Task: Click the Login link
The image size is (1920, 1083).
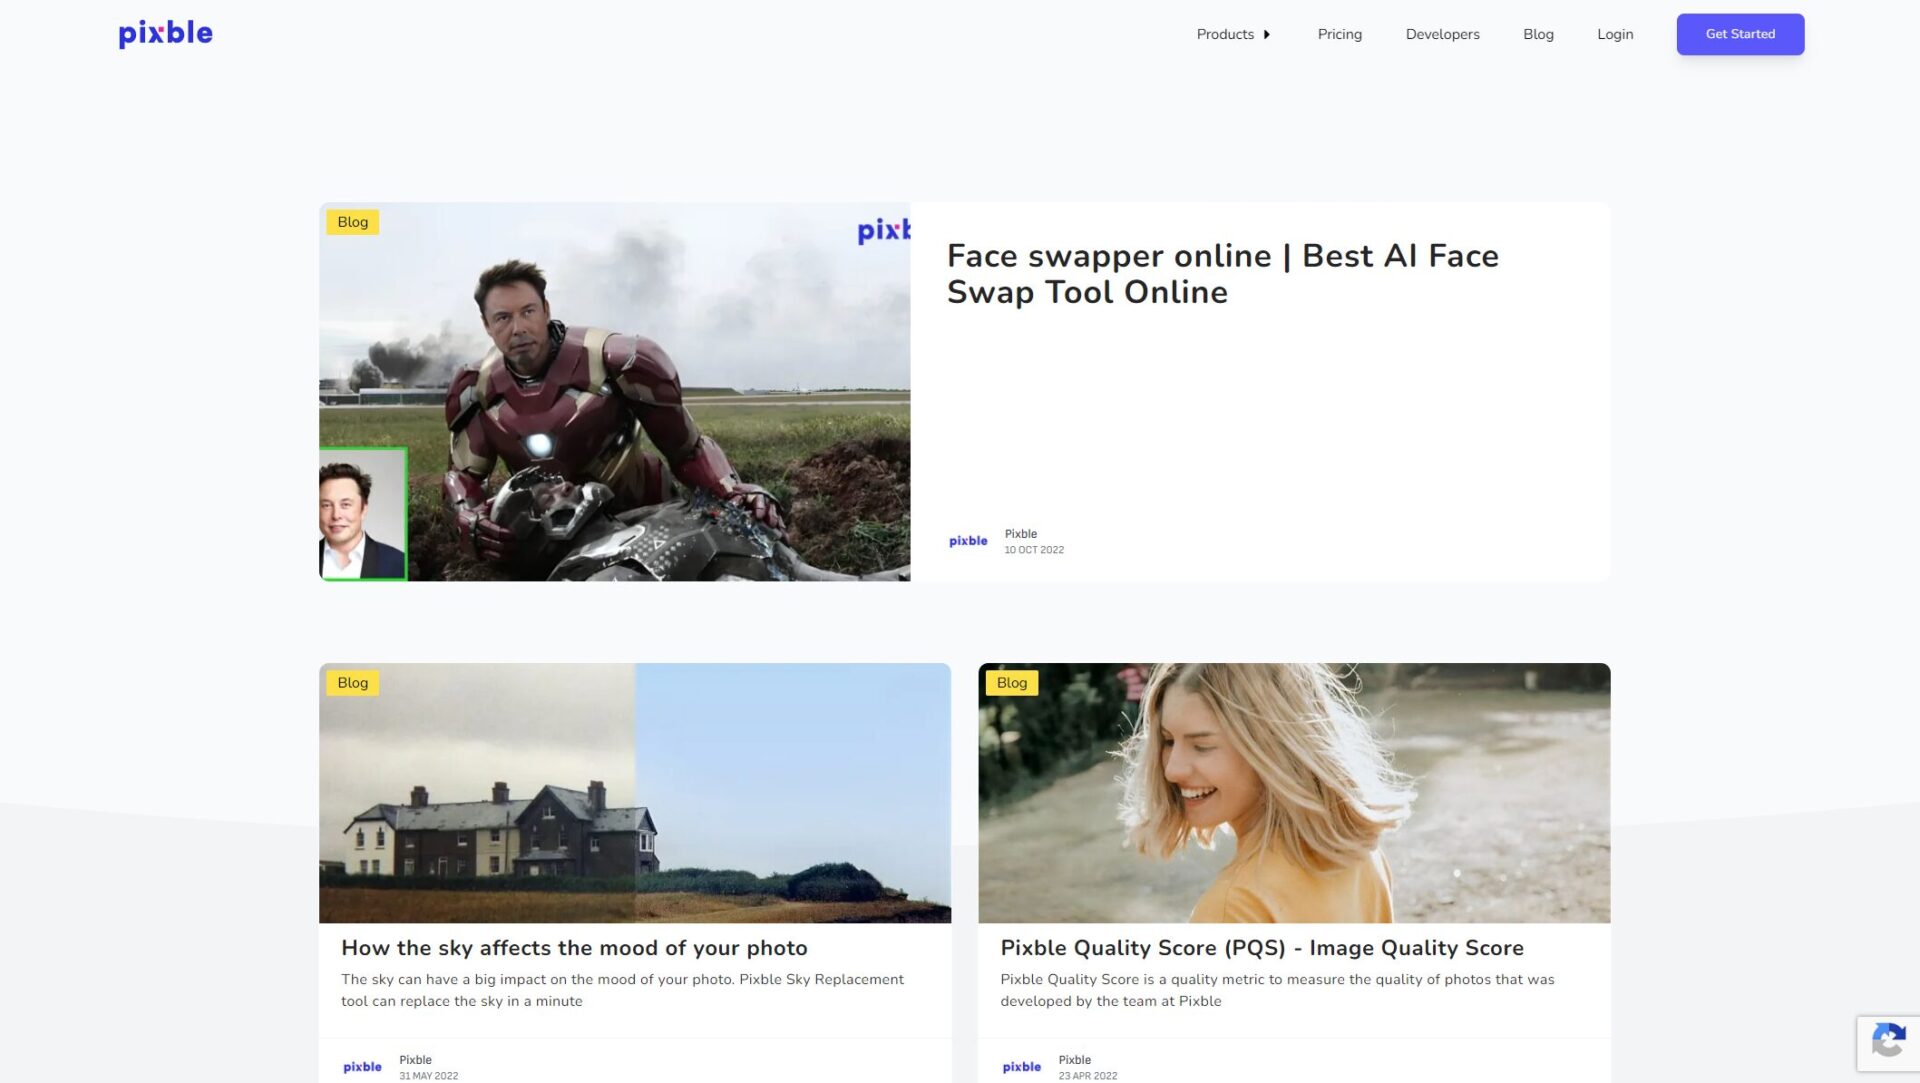Action: [x=1614, y=34]
